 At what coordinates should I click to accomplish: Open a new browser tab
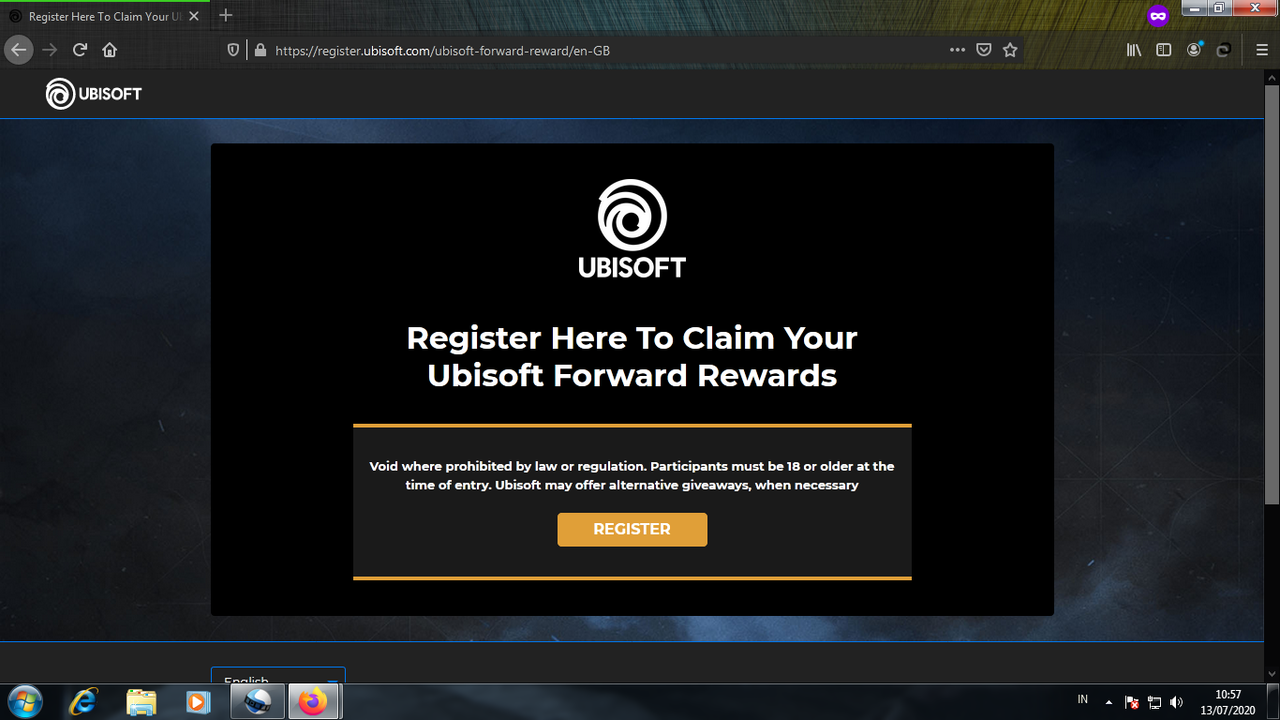click(226, 15)
